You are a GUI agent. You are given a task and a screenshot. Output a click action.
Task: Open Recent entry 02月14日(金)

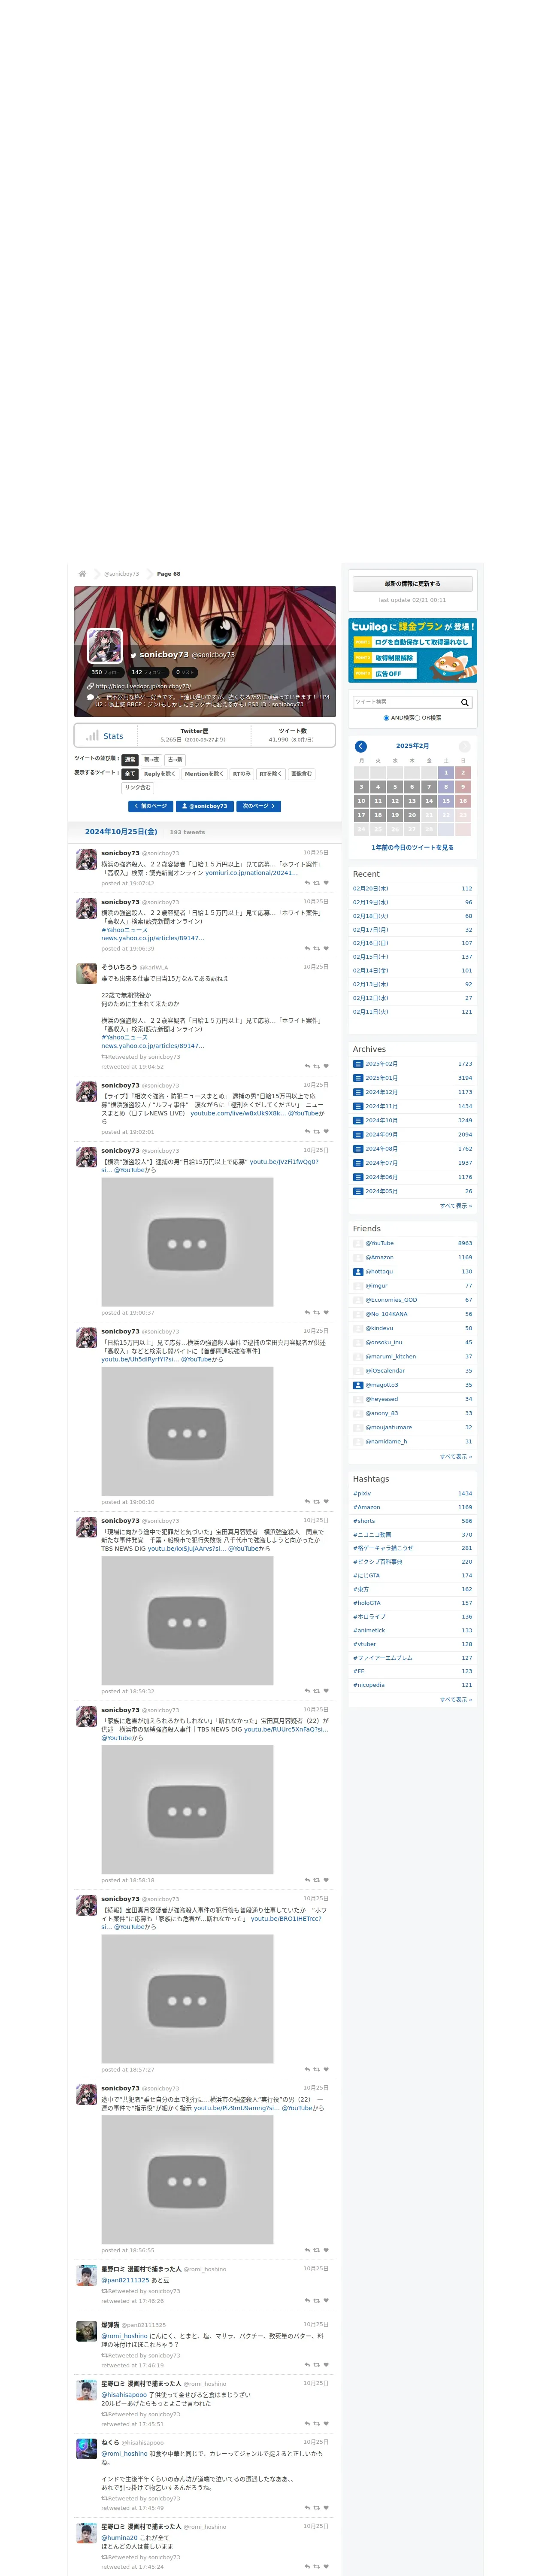(x=371, y=971)
